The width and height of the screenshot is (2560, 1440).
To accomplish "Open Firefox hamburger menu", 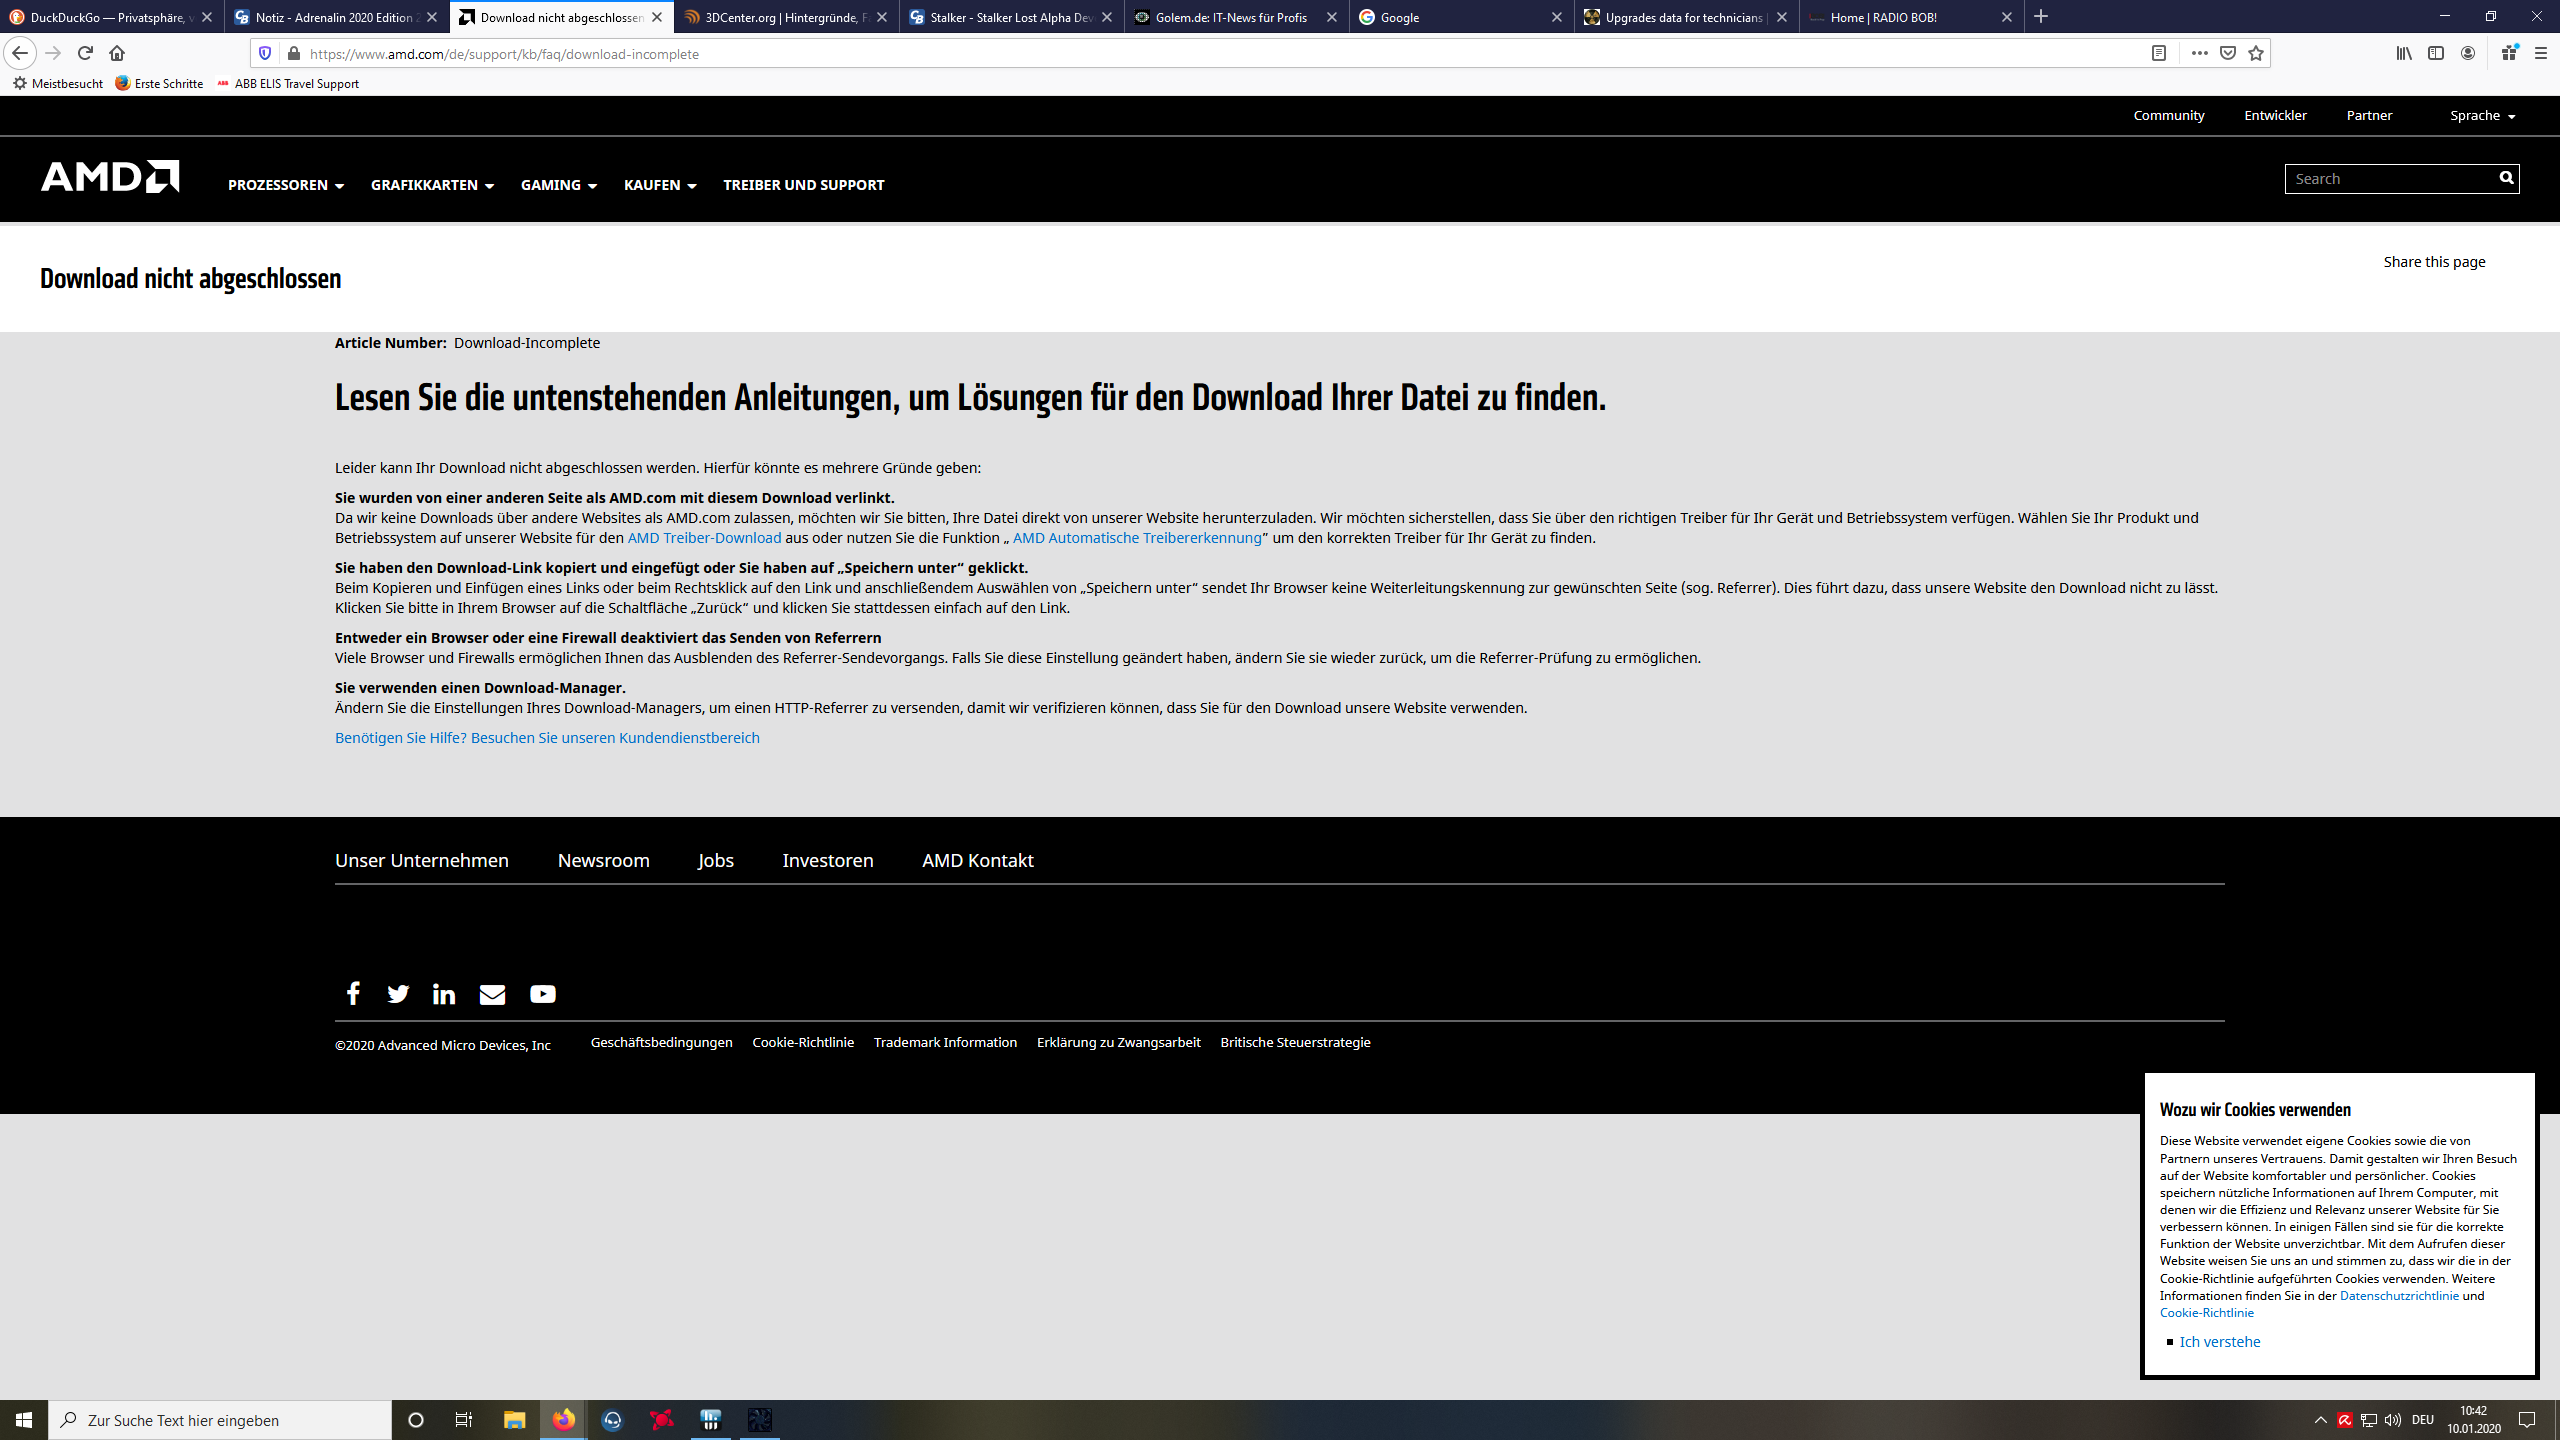I will click(2540, 53).
